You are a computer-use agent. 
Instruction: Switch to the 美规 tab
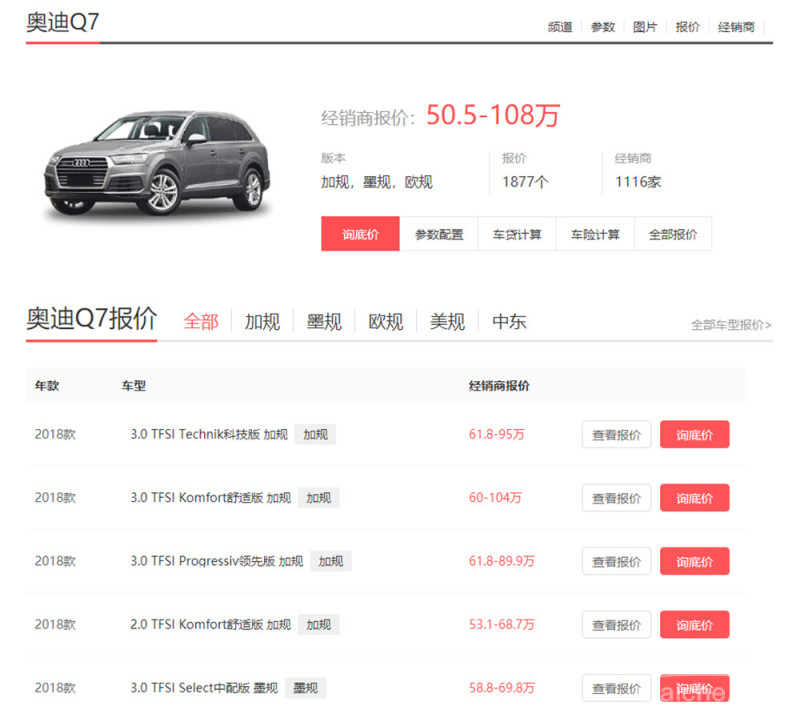pyautogui.click(x=447, y=321)
